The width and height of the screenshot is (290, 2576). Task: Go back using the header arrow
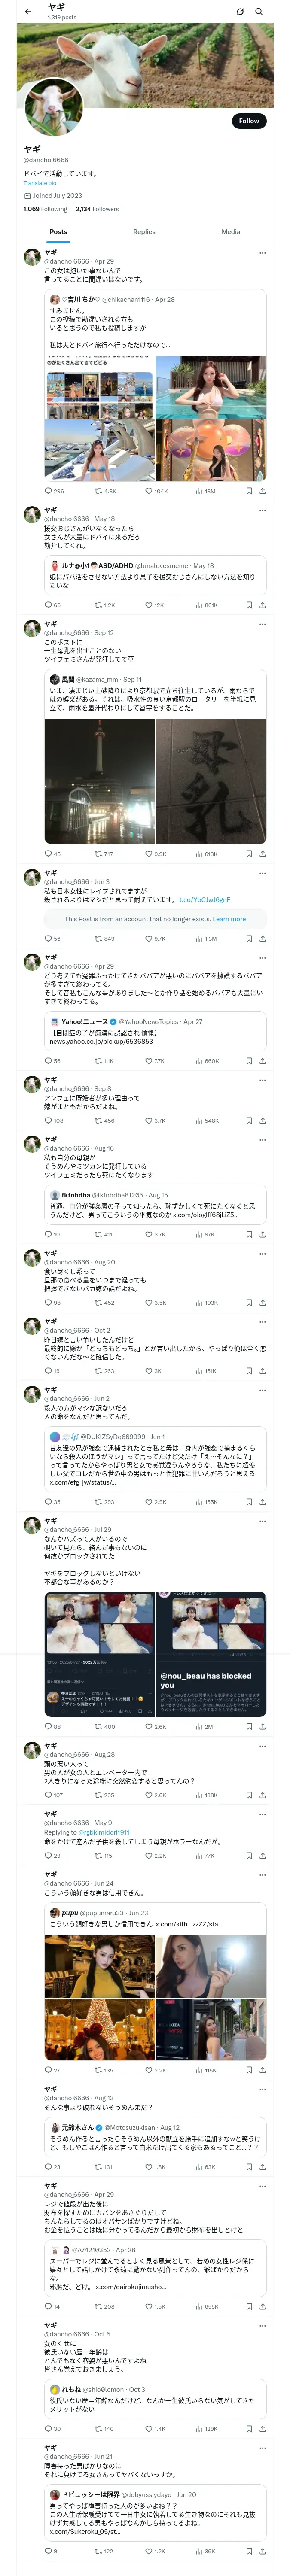point(27,12)
